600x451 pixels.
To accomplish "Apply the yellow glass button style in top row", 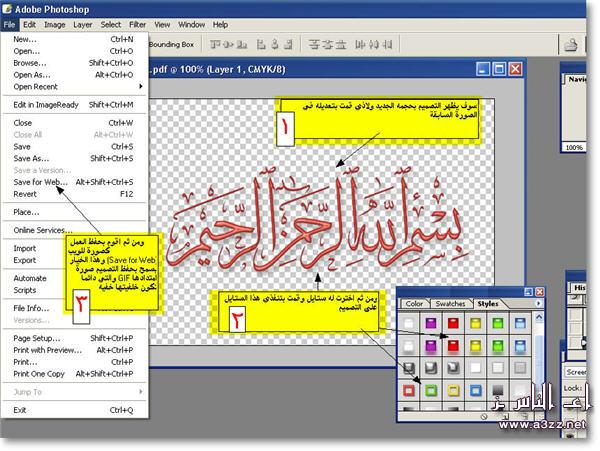I will [475, 323].
